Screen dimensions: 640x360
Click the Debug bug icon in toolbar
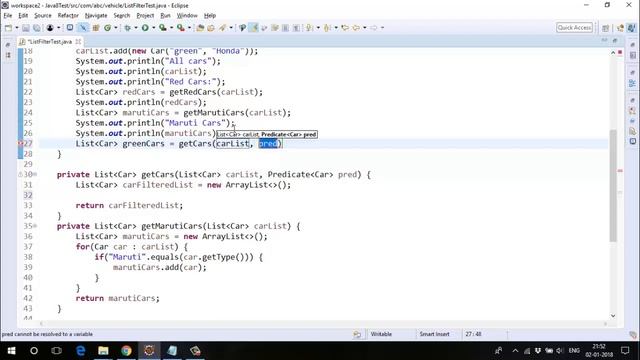(x=127, y=28)
